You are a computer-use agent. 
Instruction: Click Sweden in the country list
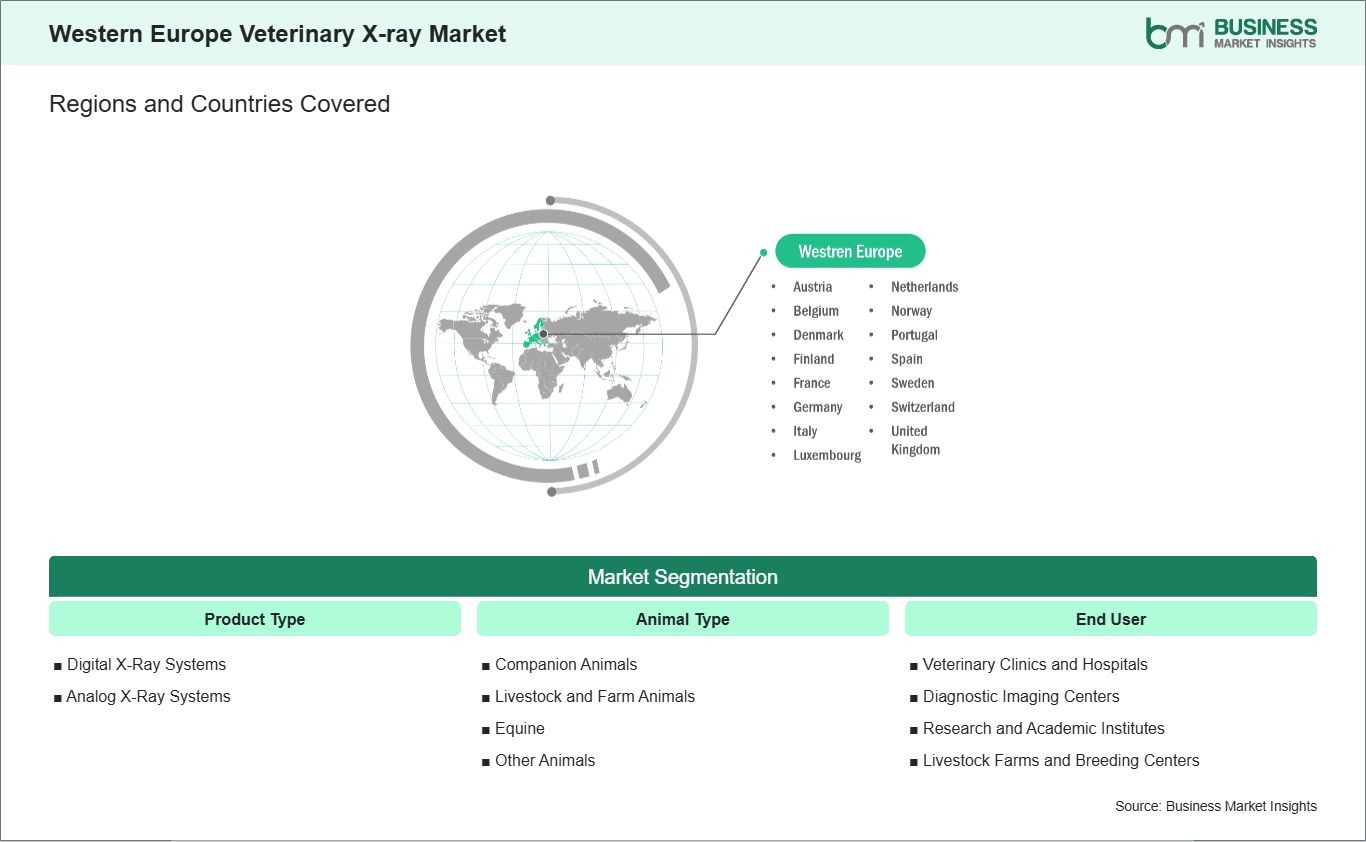pos(913,383)
